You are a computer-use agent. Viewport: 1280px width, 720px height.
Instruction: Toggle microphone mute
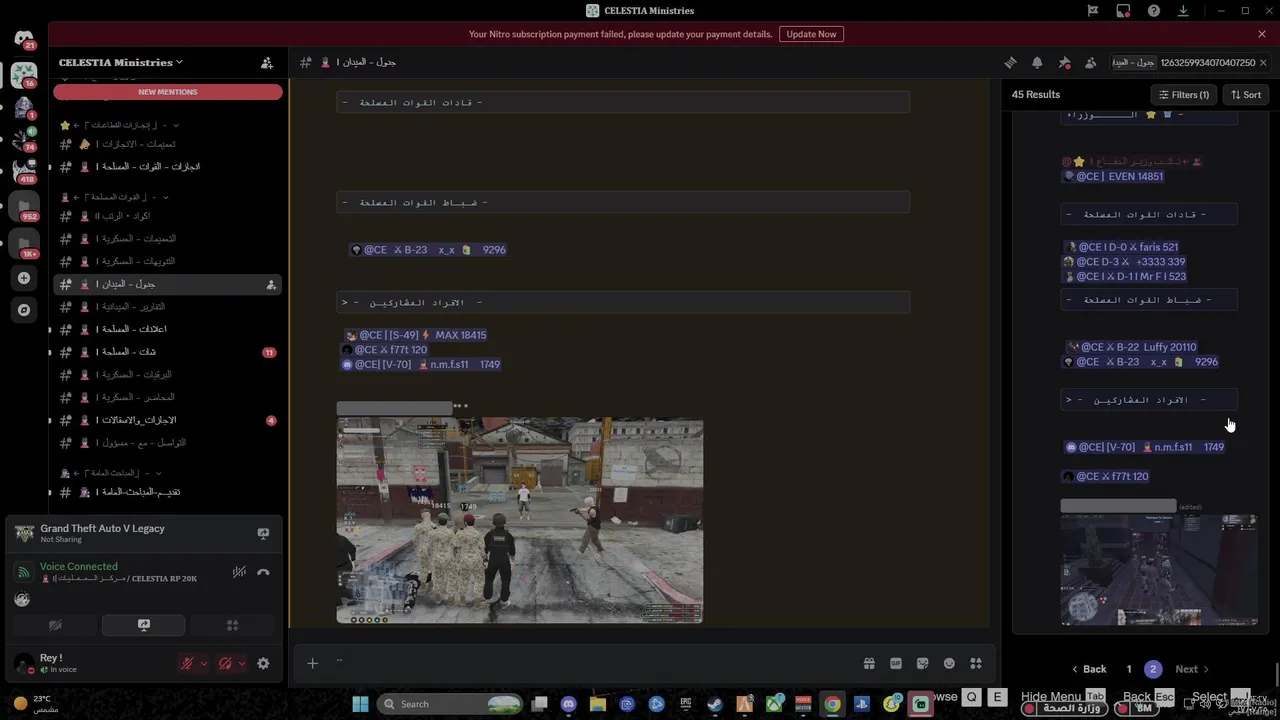(x=186, y=663)
